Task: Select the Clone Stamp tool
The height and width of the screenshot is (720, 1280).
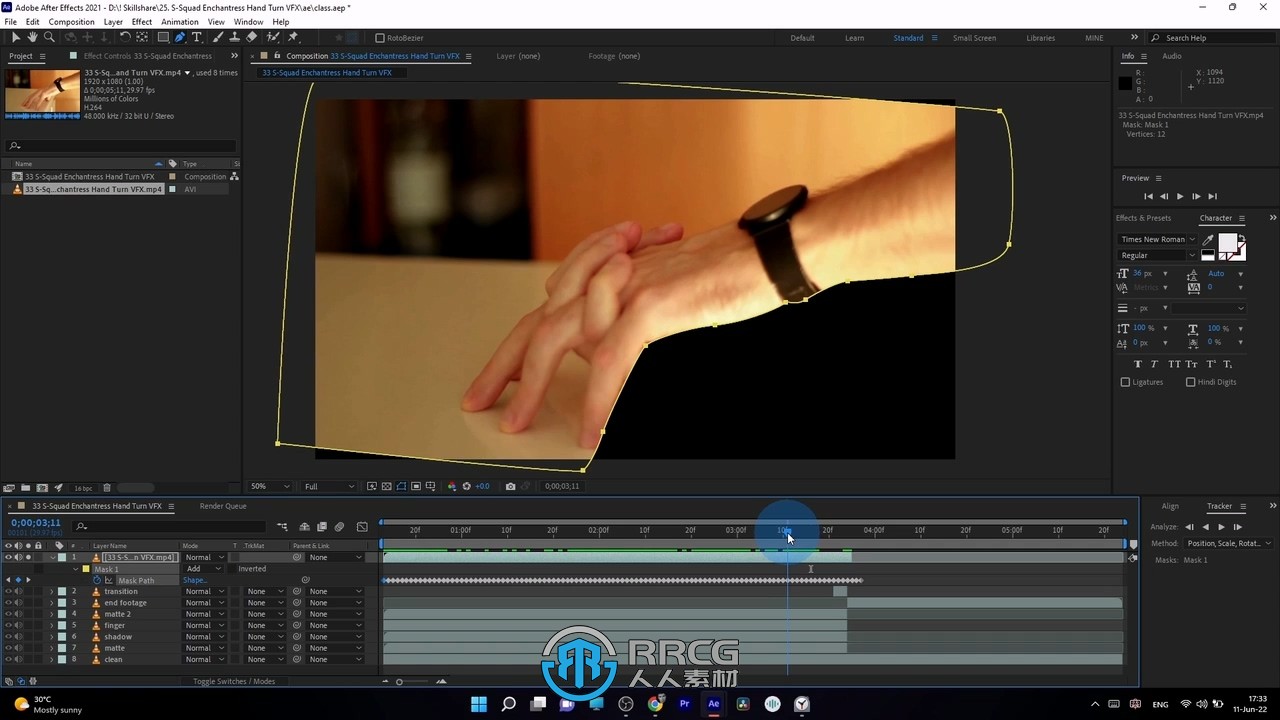Action: 235,37
